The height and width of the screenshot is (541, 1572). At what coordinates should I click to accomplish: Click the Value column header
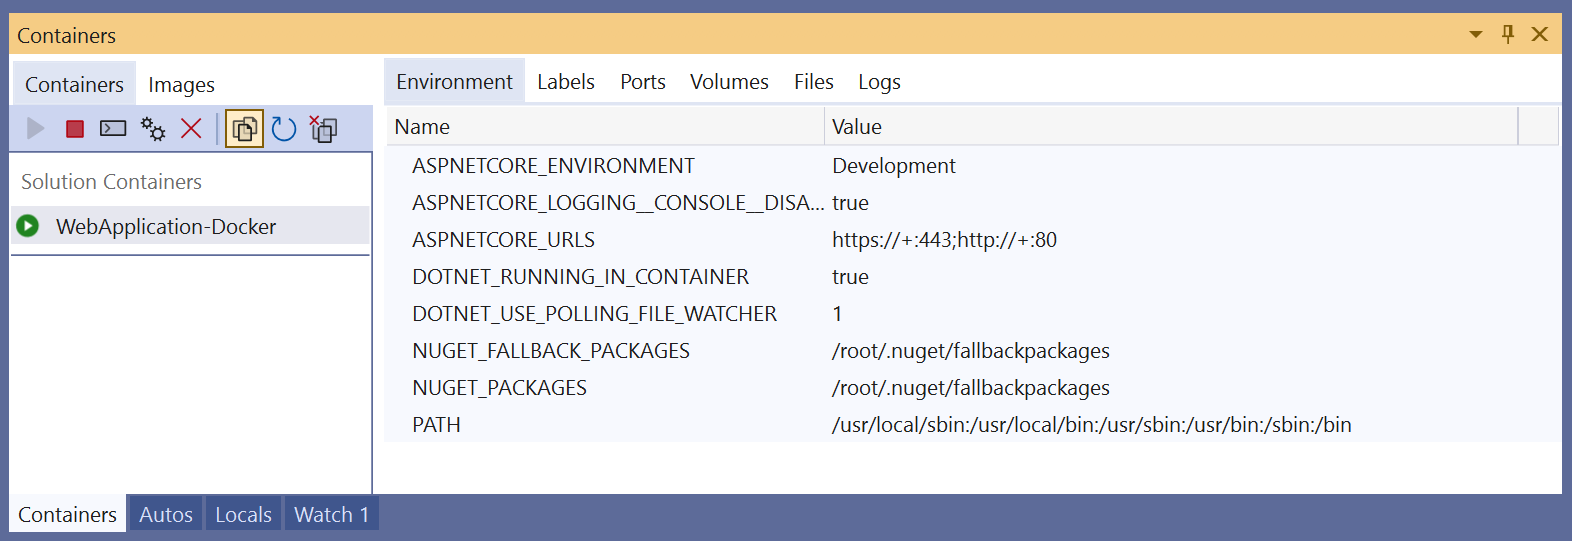[x=1171, y=127]
